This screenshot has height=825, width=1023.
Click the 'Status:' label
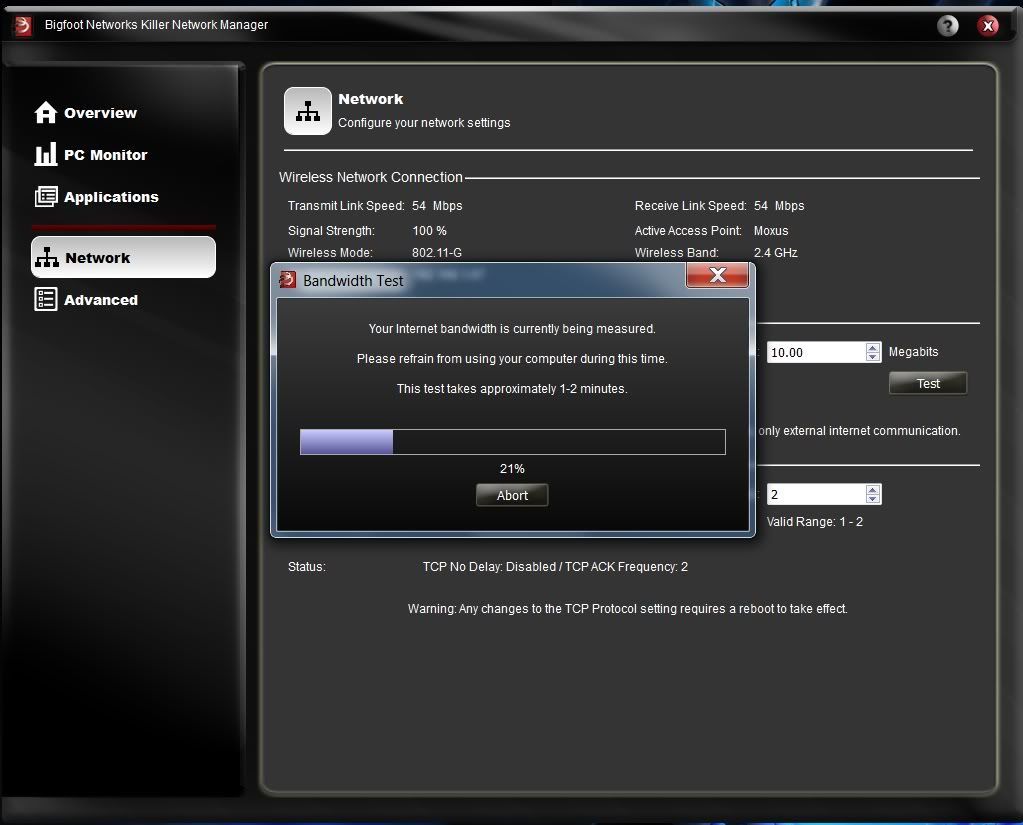pyautogui.click(x=307, y=567)
